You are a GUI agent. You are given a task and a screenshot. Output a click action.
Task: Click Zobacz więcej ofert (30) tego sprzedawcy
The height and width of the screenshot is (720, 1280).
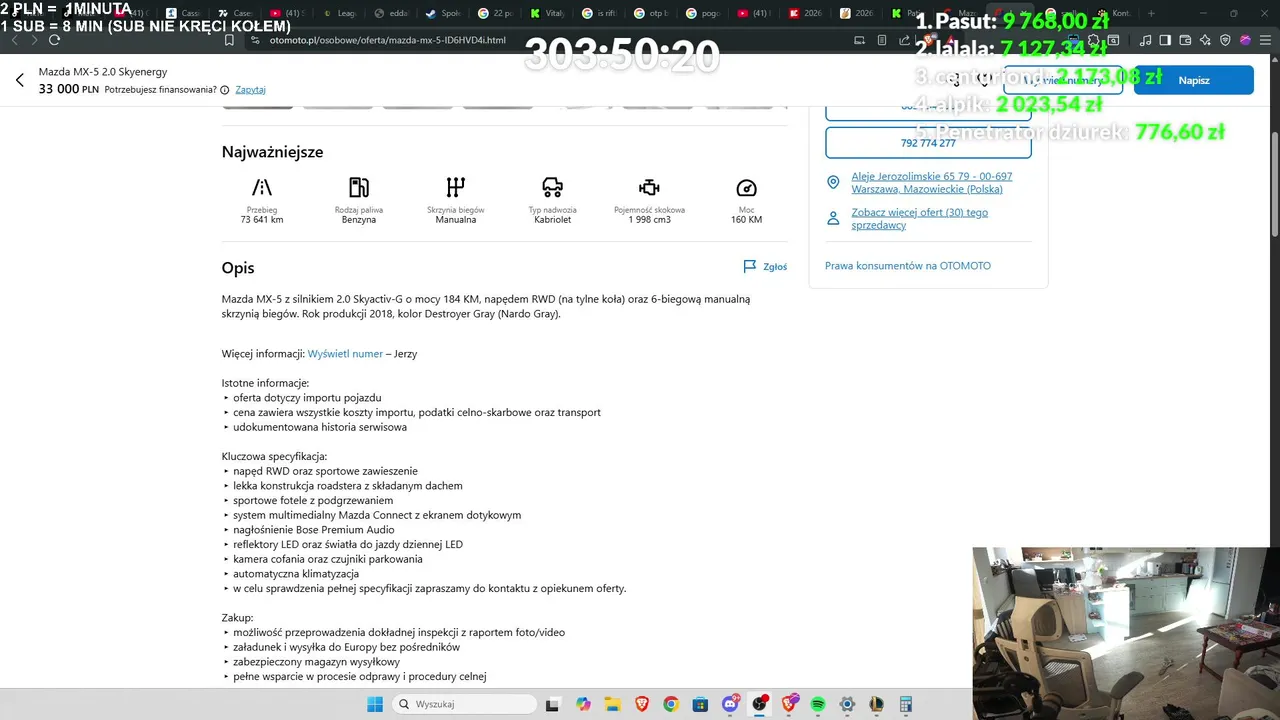pos(919,219)
